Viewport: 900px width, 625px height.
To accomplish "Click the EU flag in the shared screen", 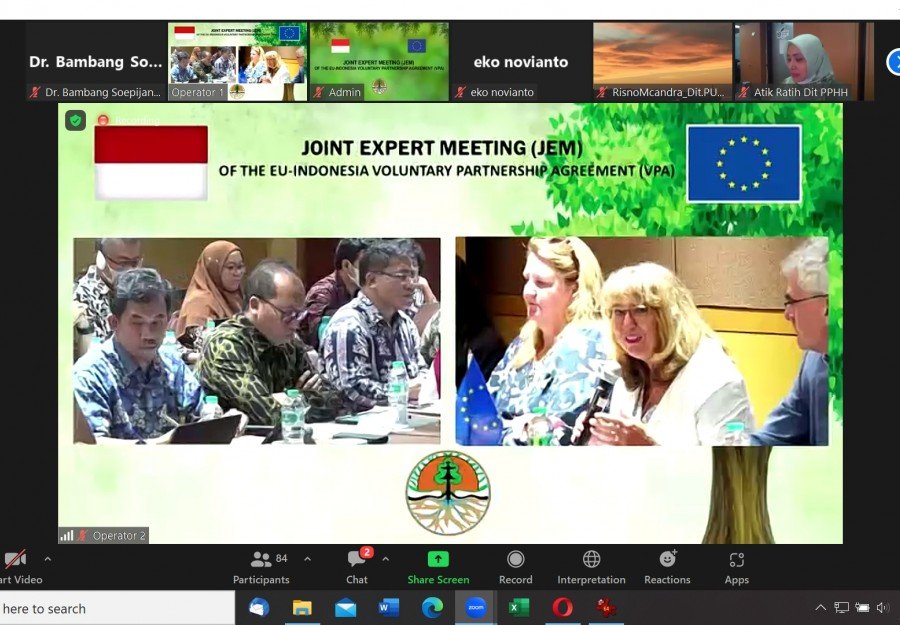I will click(x=744, y=164).
